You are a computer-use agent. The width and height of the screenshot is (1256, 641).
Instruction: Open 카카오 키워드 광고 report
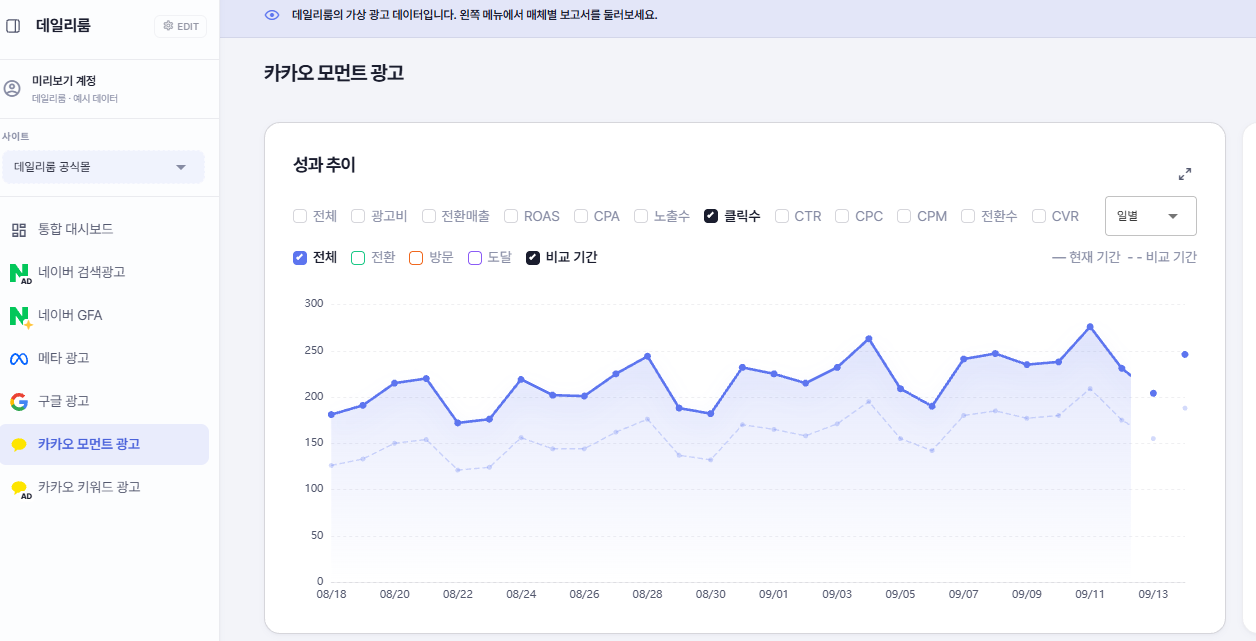pyautogui.click(x=105, y=488)
